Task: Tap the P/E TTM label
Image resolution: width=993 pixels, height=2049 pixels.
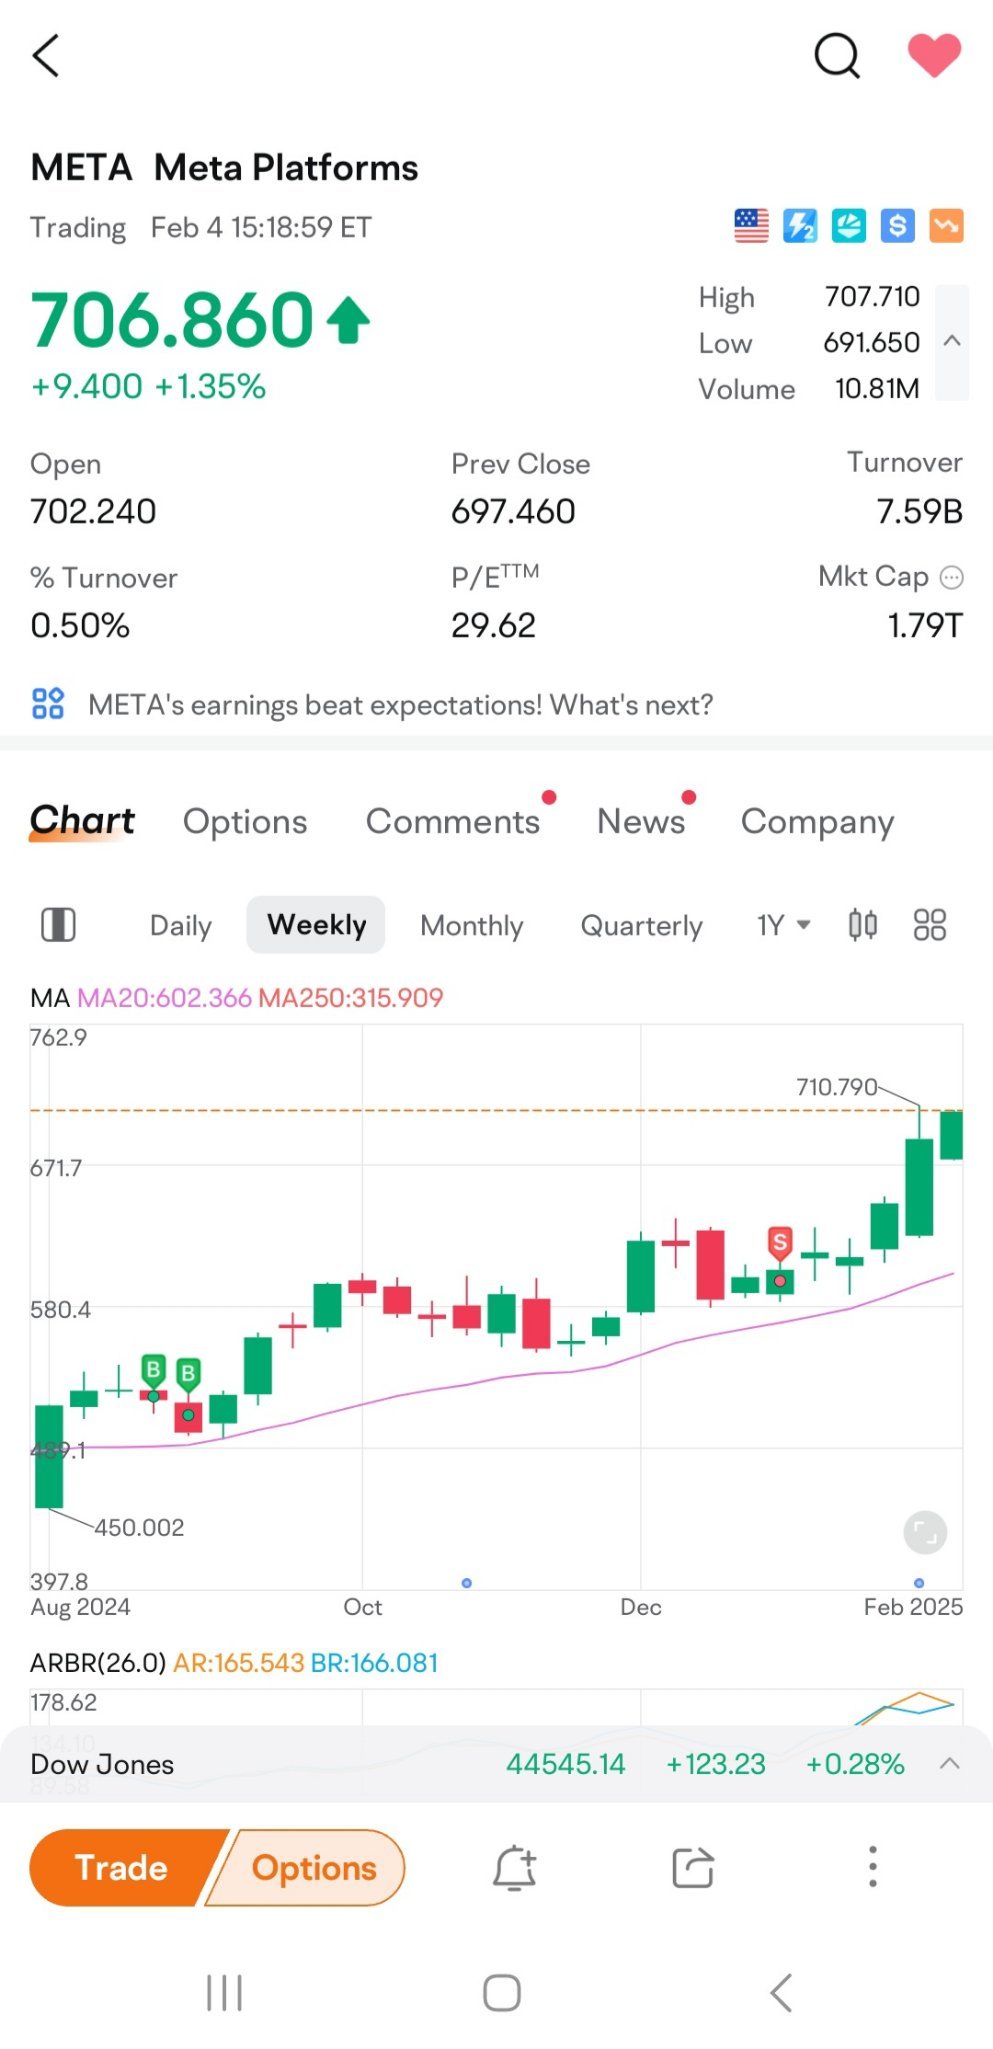Action: click(x=495, y=577)
